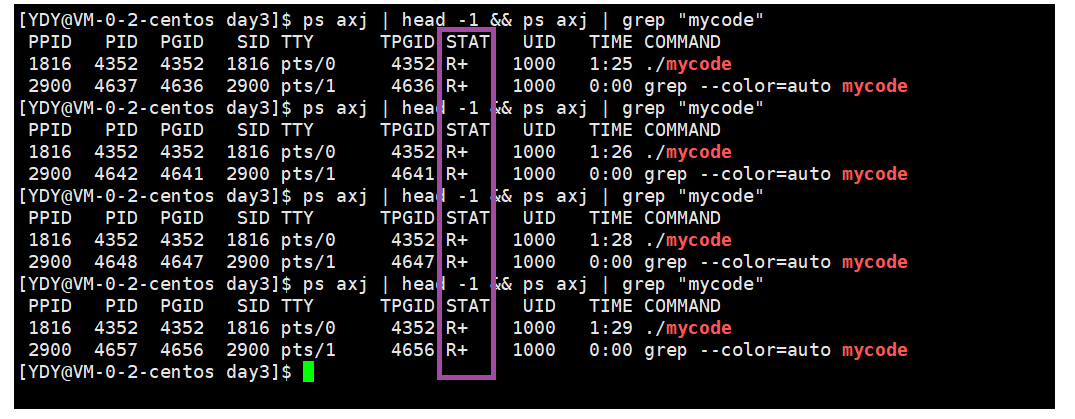Click grep --color=auto command in PID 4657 row
The width and height of the screenshot is (1075, 419).
pyautogui.click(x=775, y=350)
